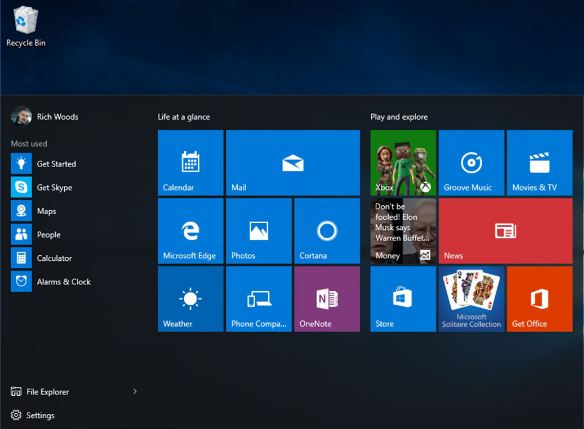The height and width of the screenshot is (429, 584).
Task: Launch the Calculator app icon
Action: tap(21, 258)
